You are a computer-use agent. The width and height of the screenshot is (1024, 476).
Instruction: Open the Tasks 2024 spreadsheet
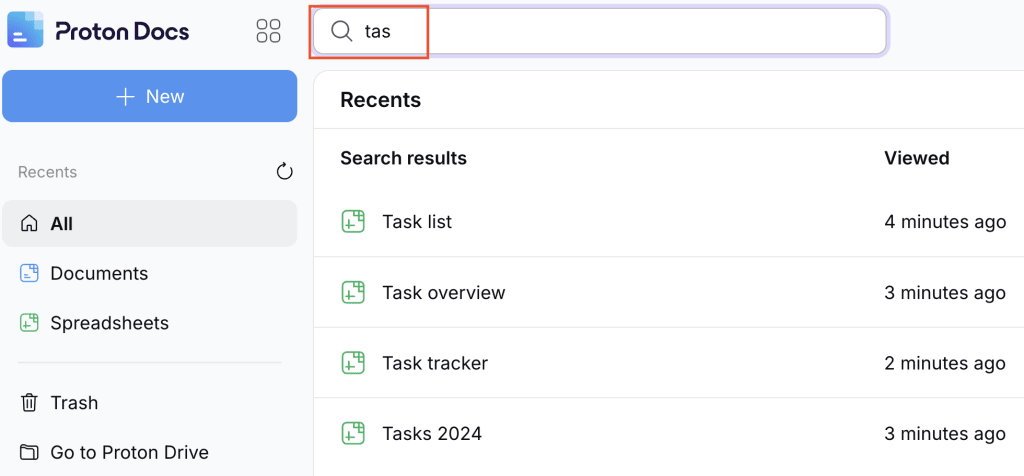(432, 433)
